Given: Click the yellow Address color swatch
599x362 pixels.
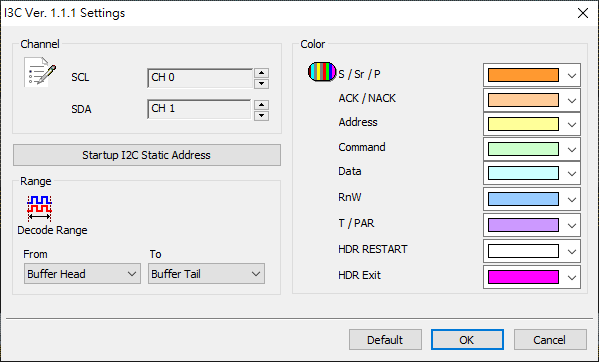Looking at the screenshot, I should point(523,124).
